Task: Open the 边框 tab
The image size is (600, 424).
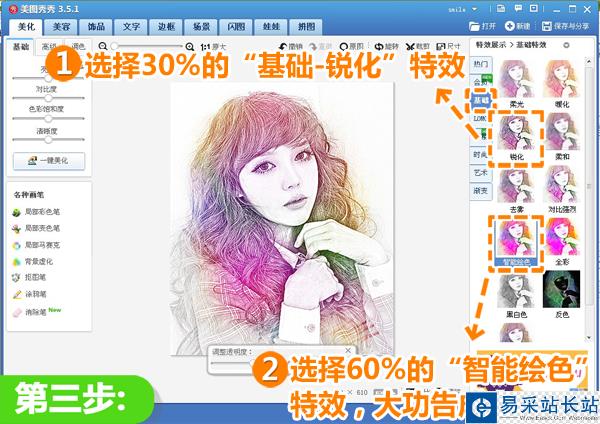Action: pyautogui.click(x=166, y=27)
